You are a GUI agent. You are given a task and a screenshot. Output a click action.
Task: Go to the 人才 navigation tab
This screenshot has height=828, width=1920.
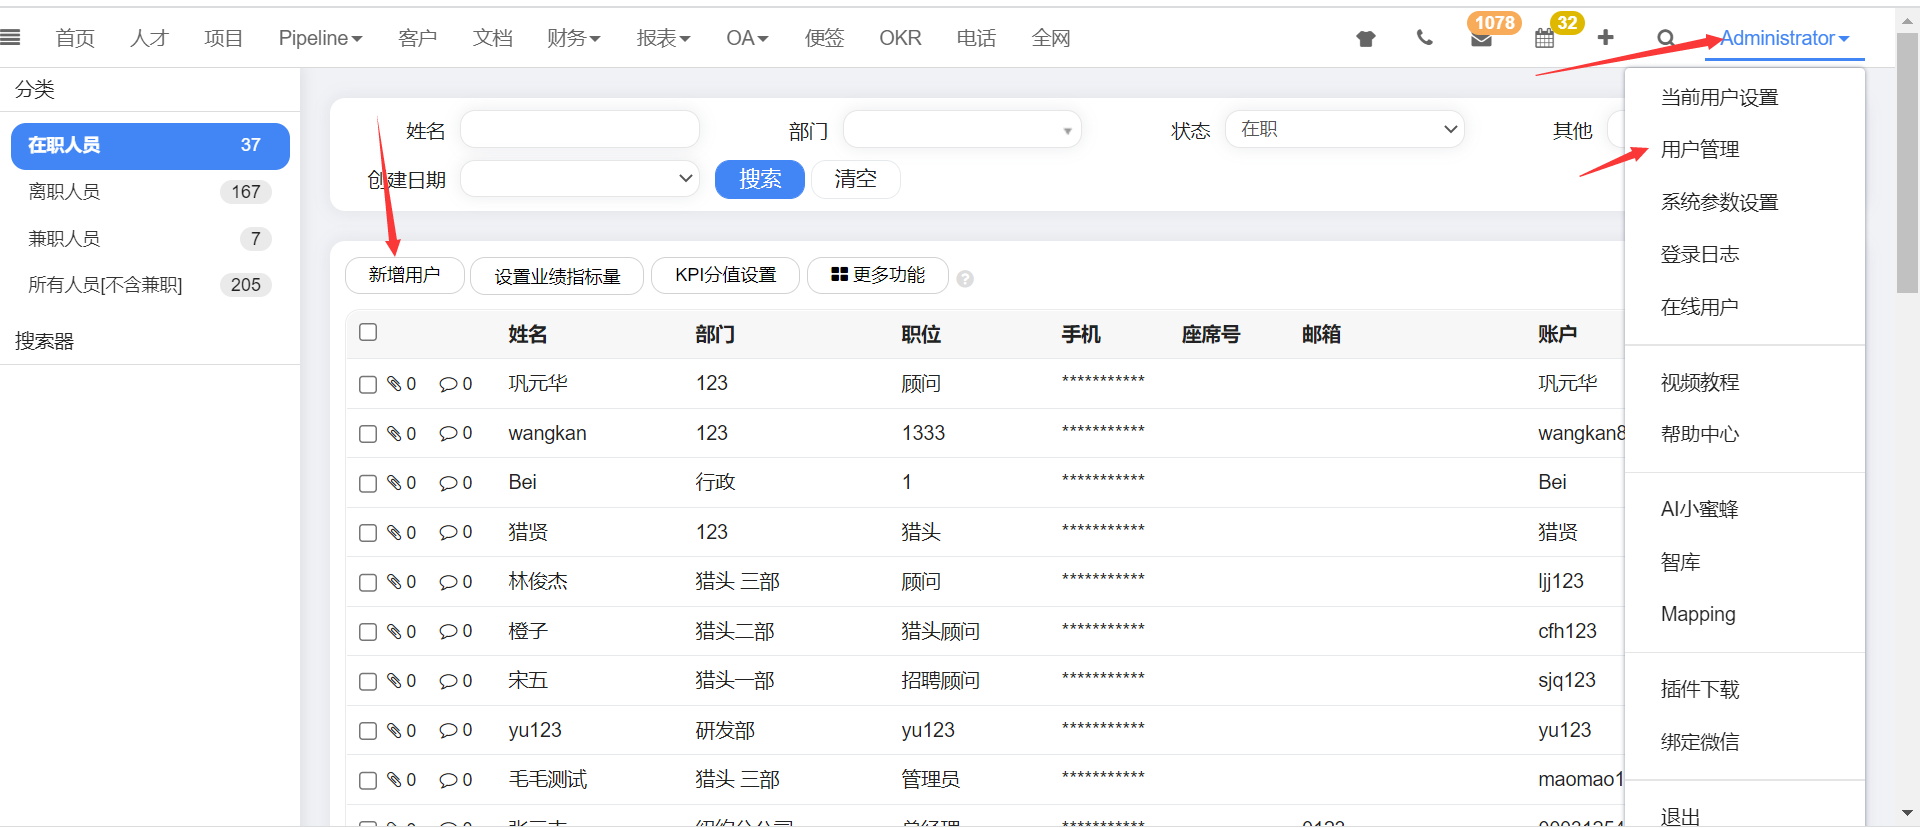click(x=149, y=38)
